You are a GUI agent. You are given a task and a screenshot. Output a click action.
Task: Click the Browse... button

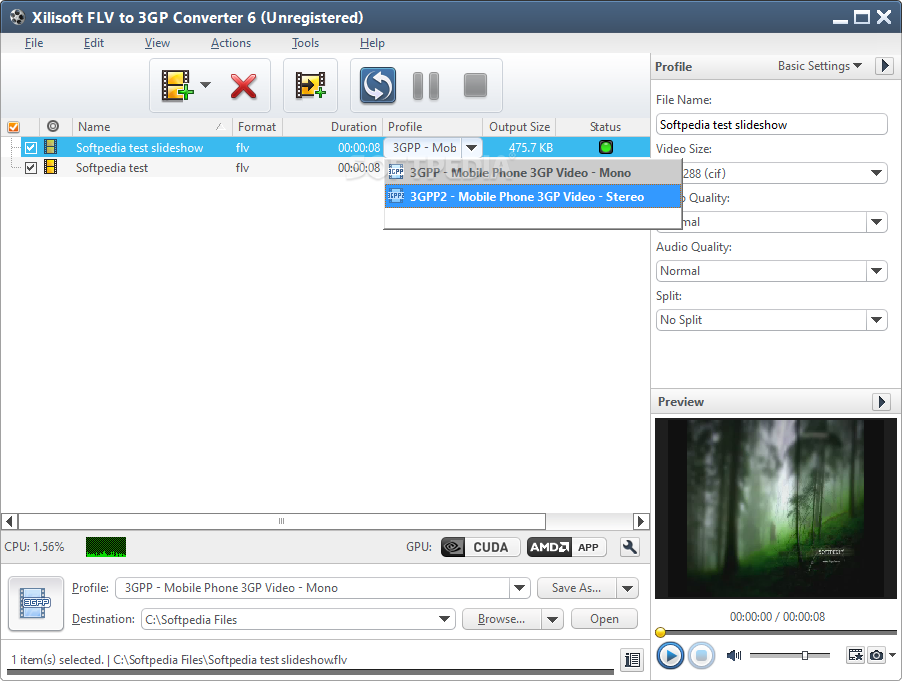point(501,619)
